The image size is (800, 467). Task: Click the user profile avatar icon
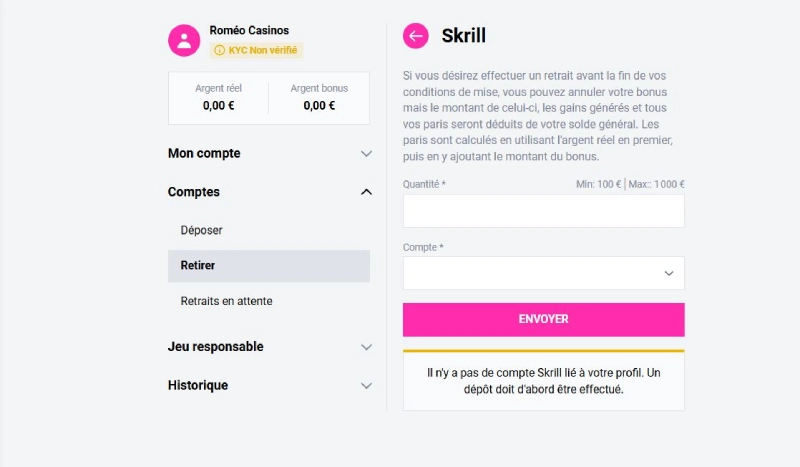click(184, 39)
